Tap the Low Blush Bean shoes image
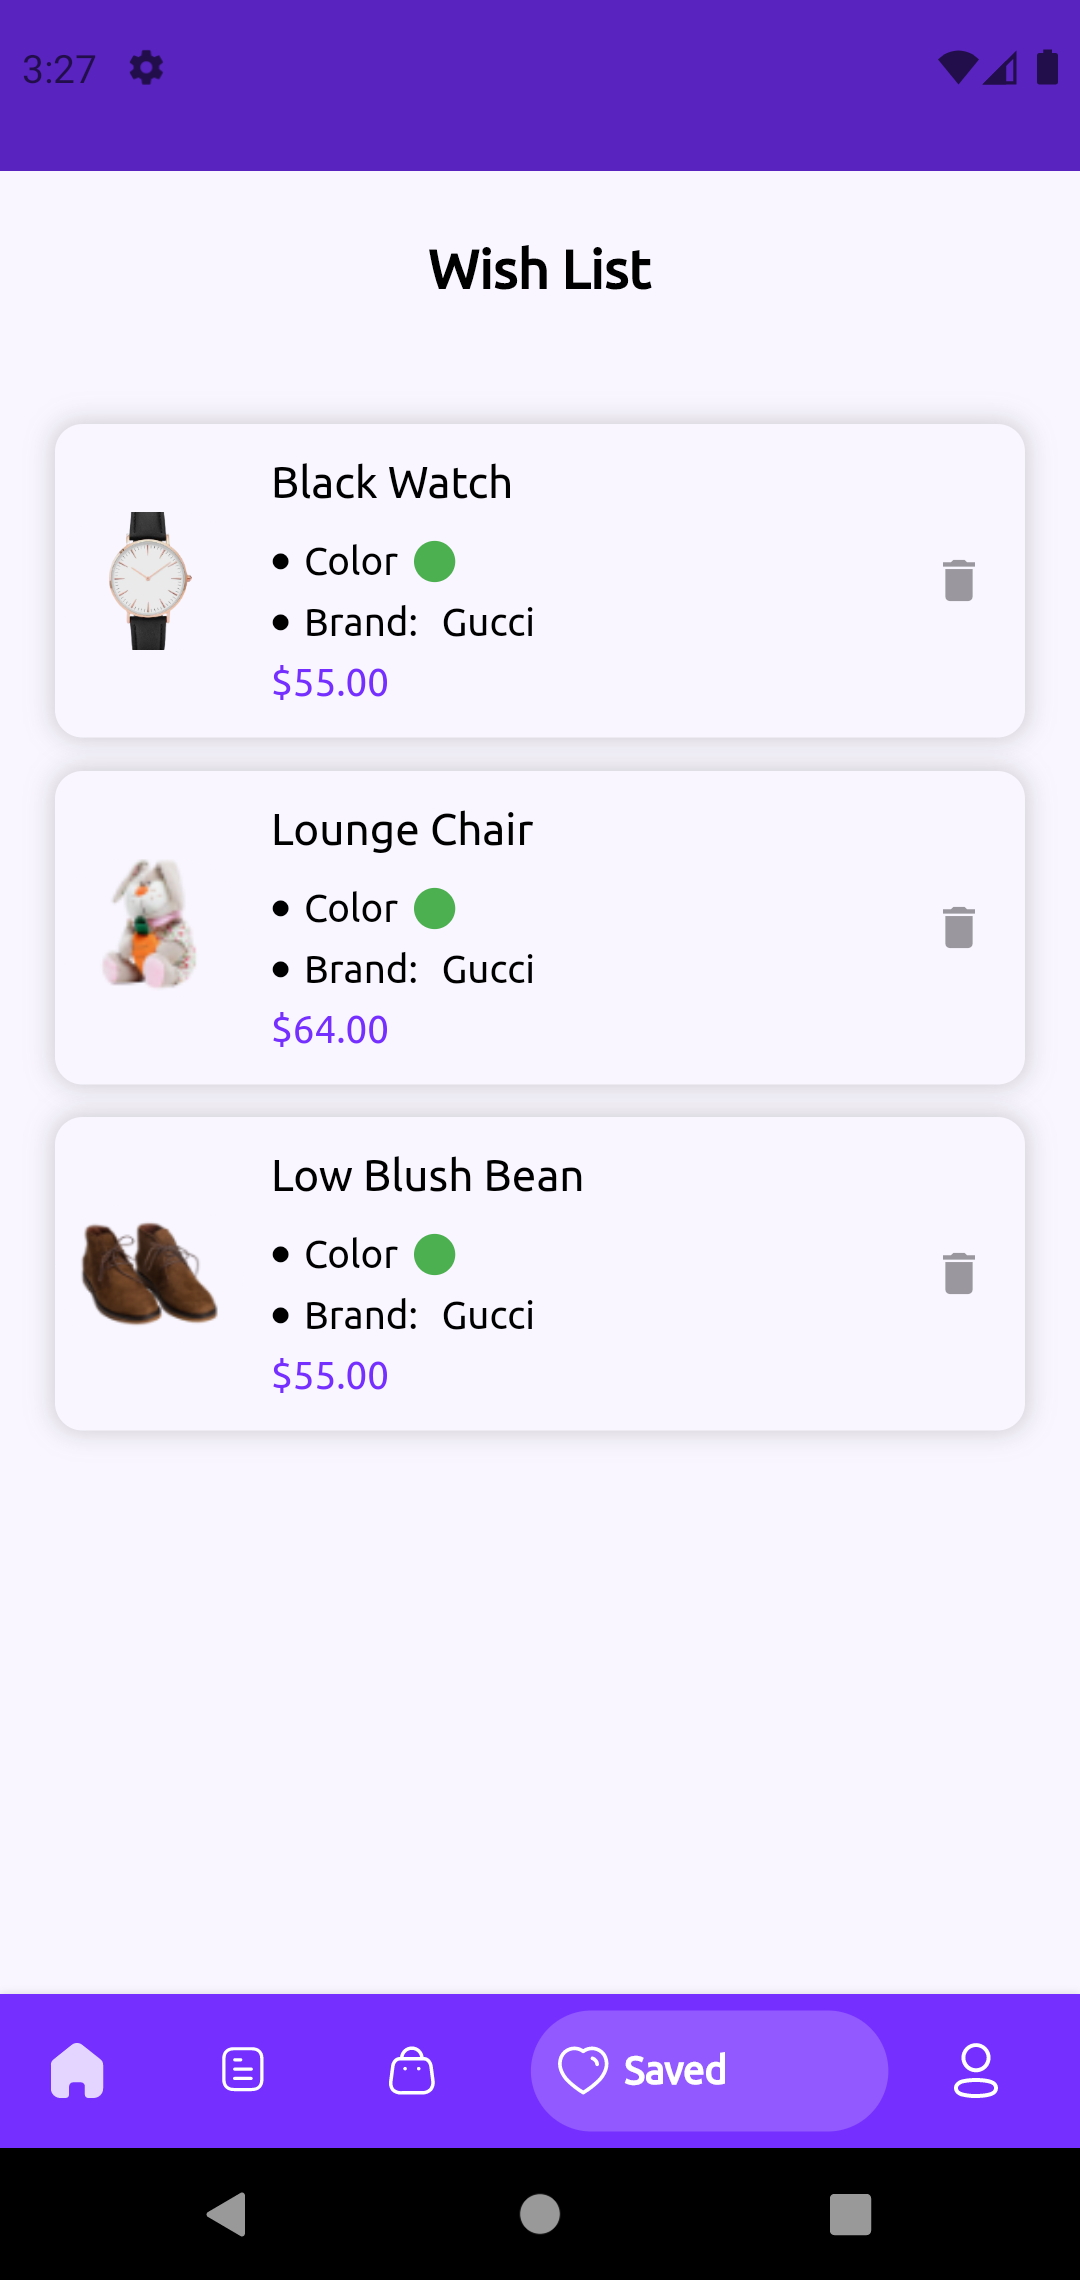 (x=149, y=1273)
